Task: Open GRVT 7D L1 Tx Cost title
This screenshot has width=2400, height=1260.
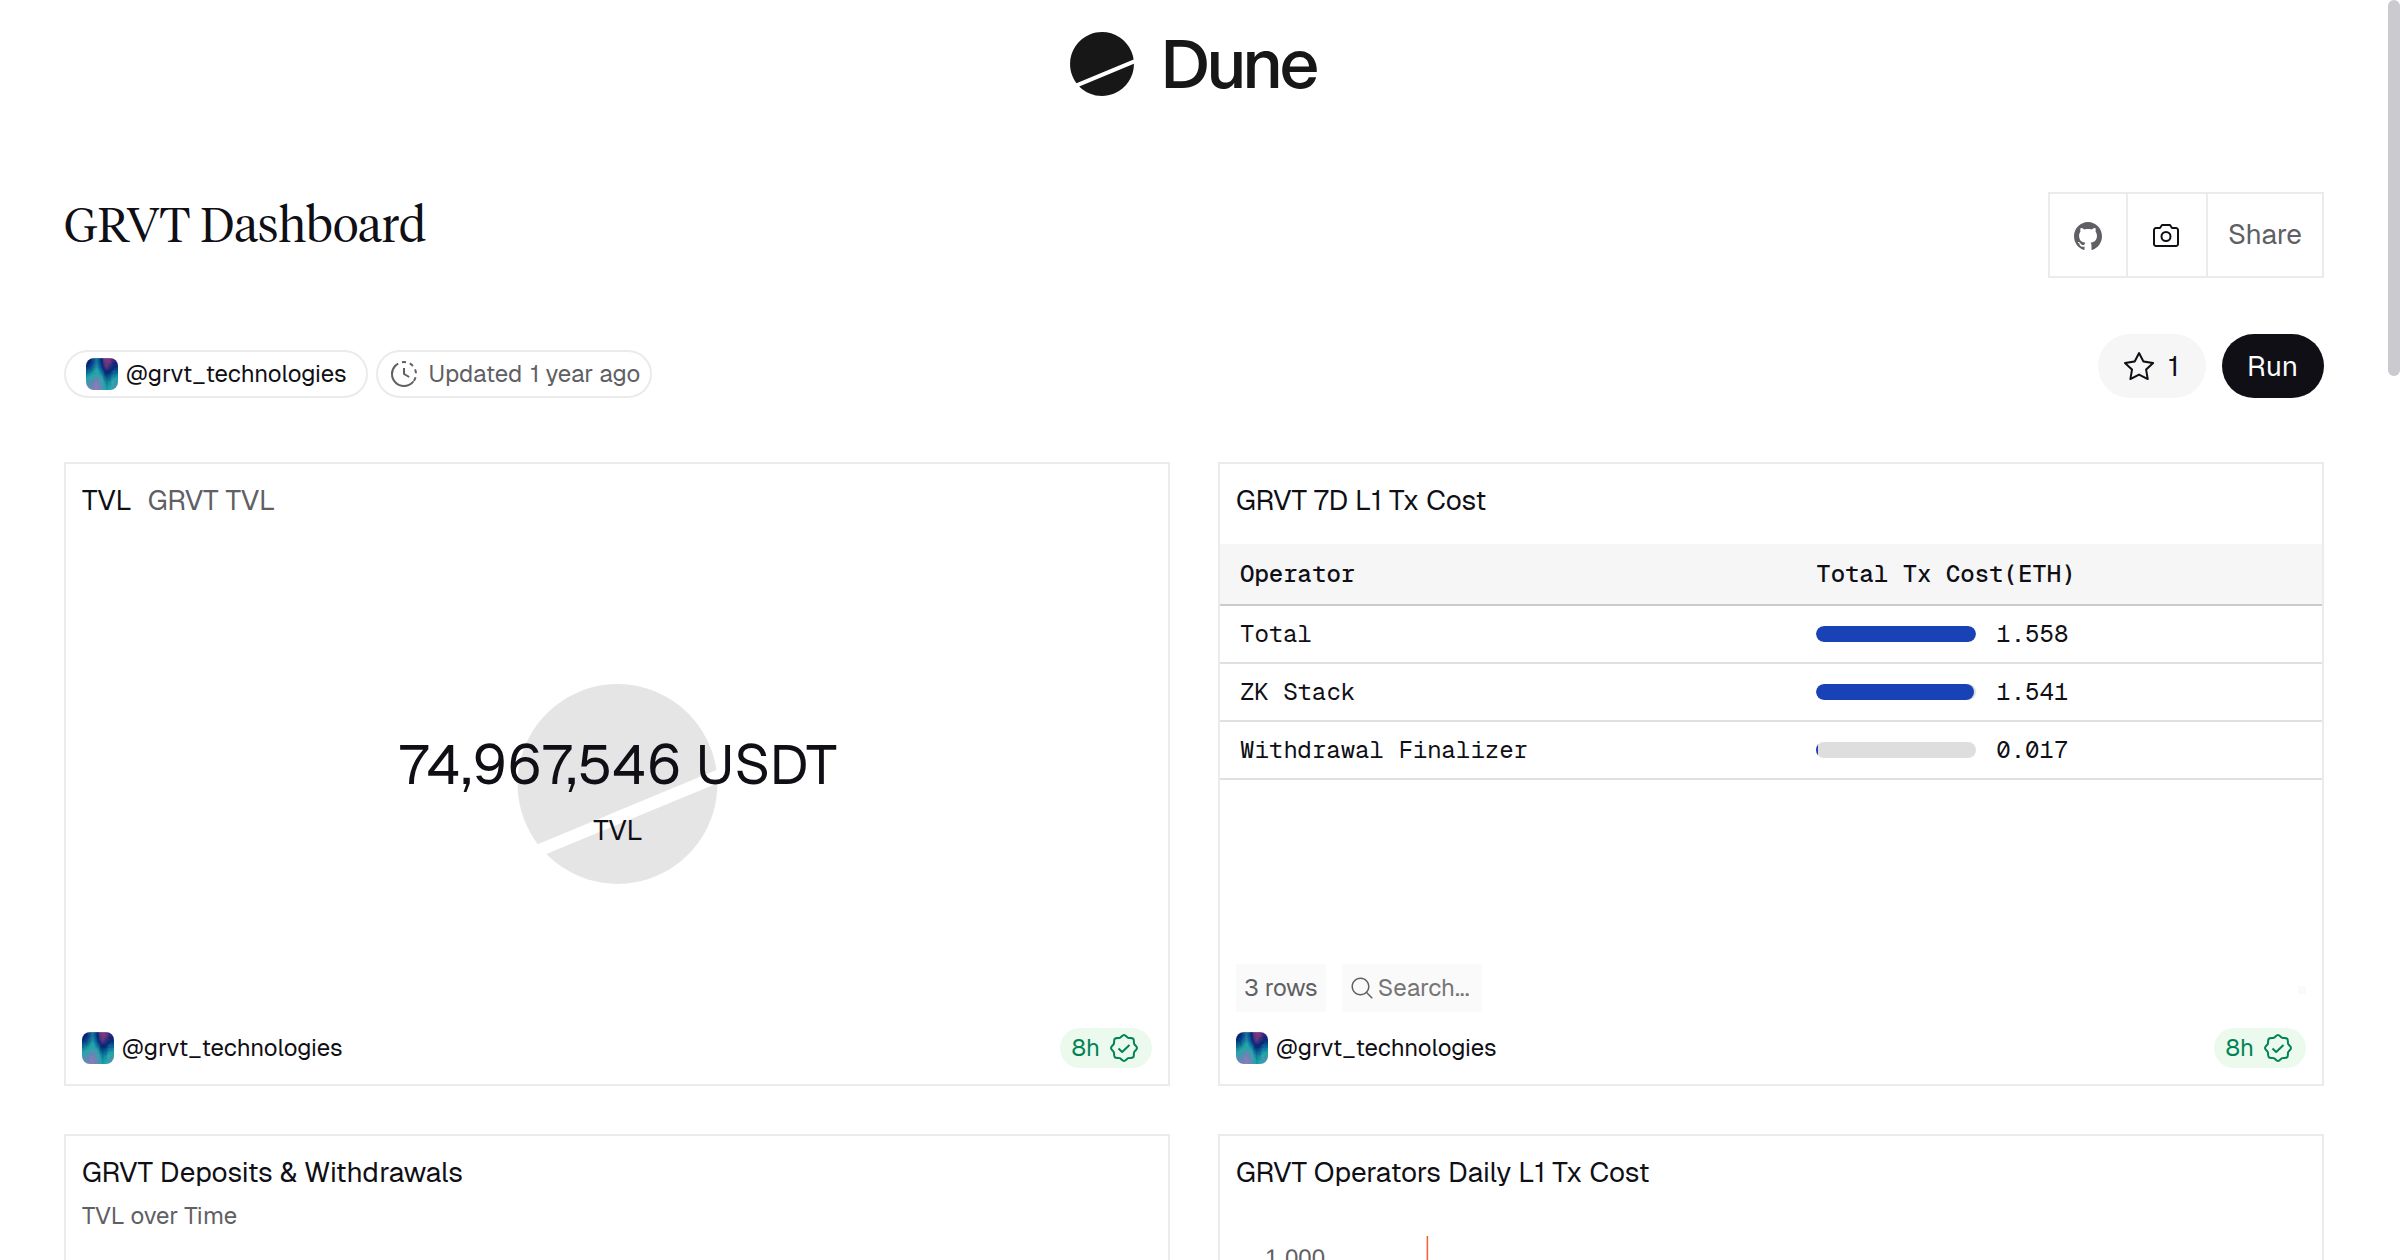Action: (1360, 501)
